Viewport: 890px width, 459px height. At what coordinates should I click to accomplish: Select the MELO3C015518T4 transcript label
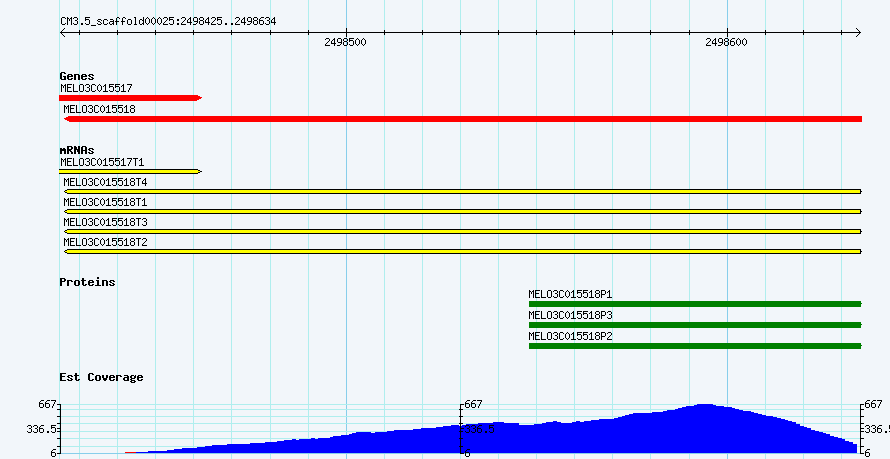click(x=106, y=182)
